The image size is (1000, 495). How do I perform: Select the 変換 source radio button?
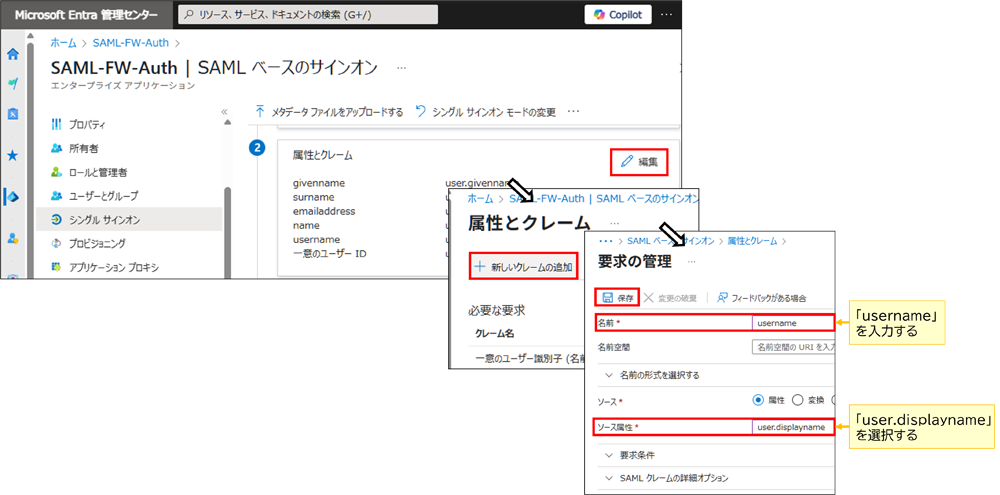pos(797,400)
